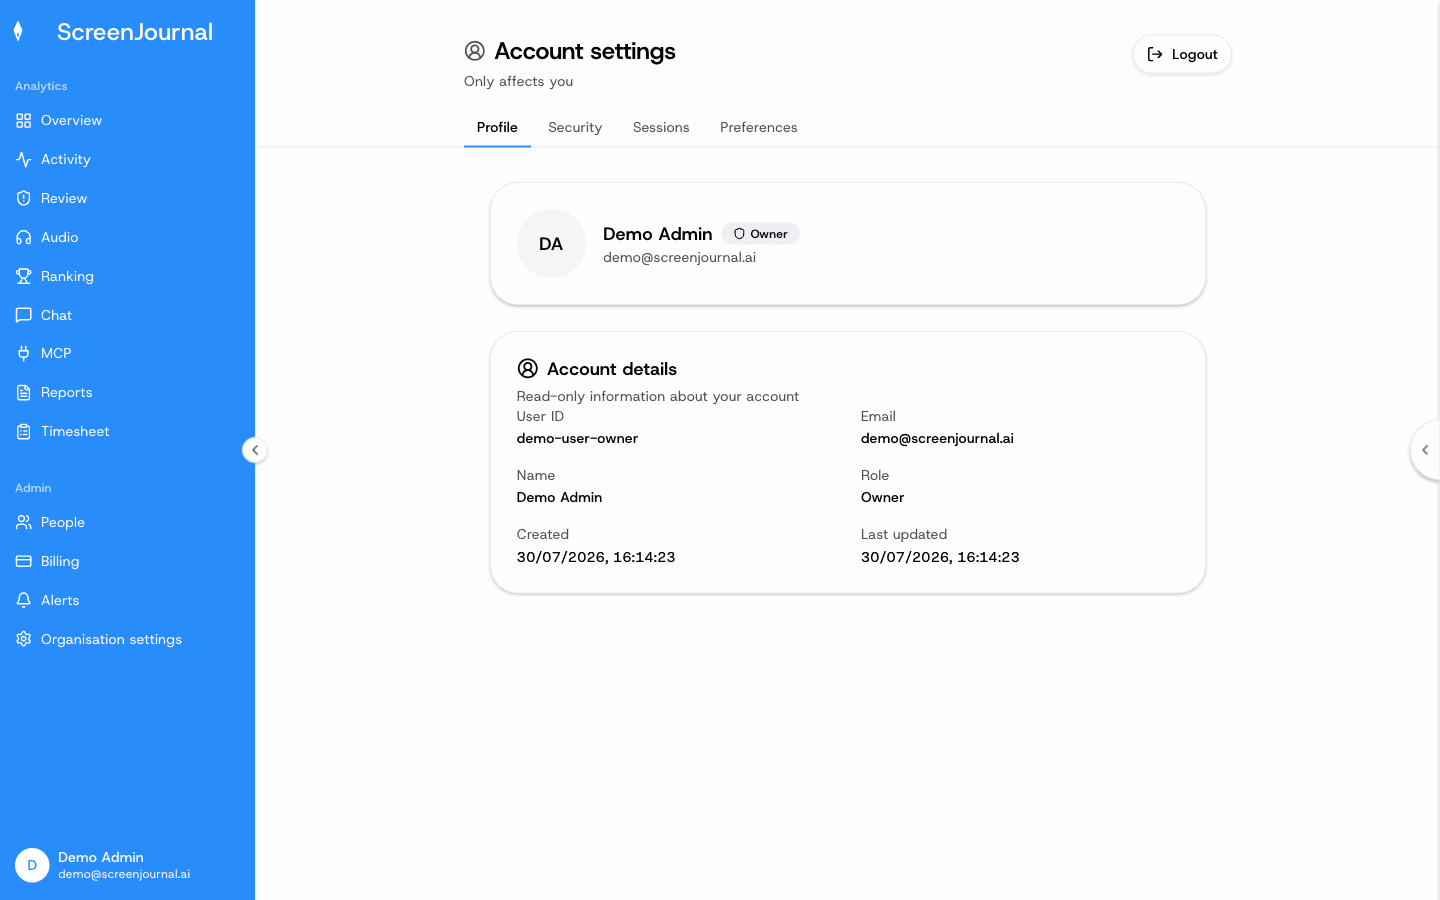Open Organisation settings via its gear icon
Screen dimensions: 1440x900
[x=24, y=640]
